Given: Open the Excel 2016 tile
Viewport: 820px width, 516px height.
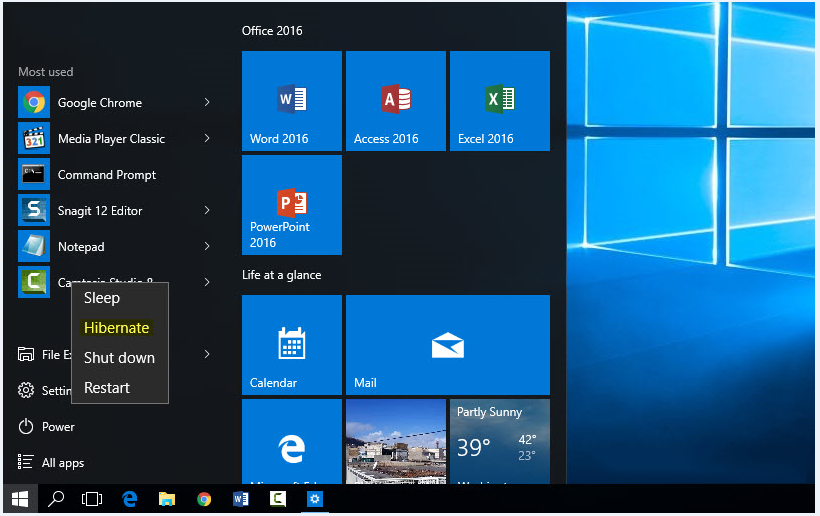Looking at the screenshot, I should pyautogui.click(x=500, y=101).
